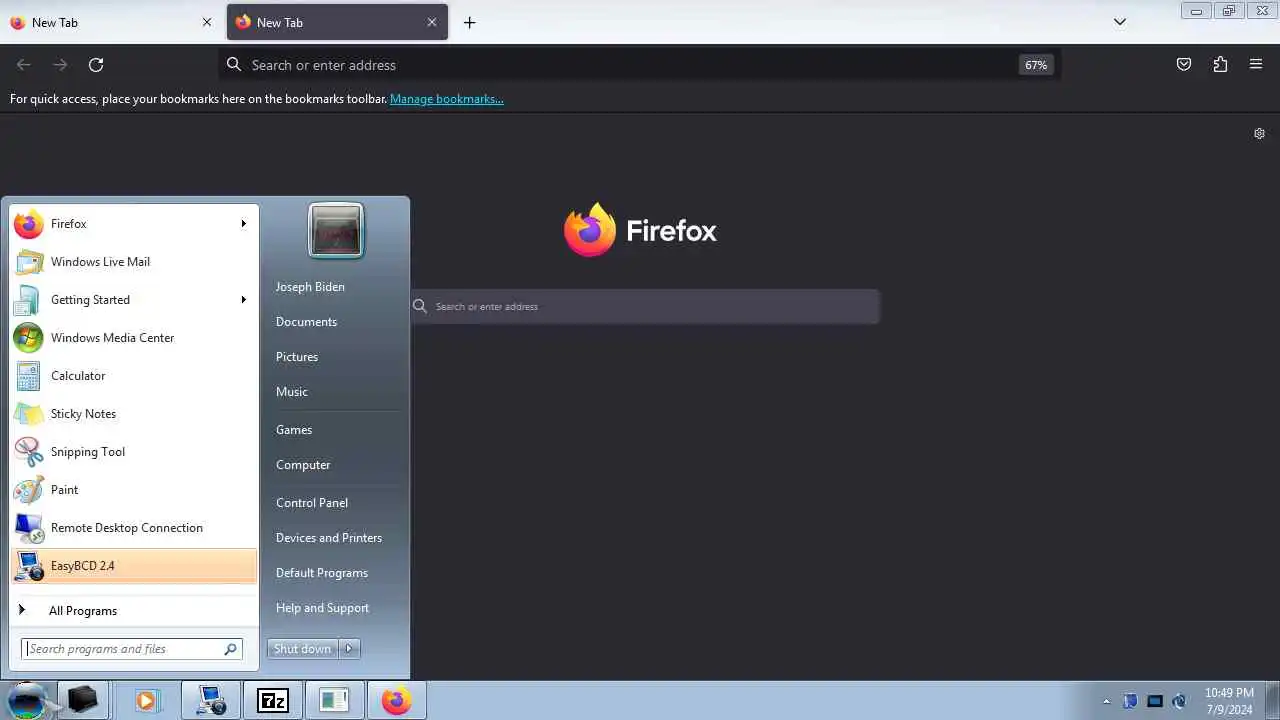This screenshot has width=1280, height=720.
Task: Open a new tab with plus button
Action: pyautogui.click(x=470, y=22)
